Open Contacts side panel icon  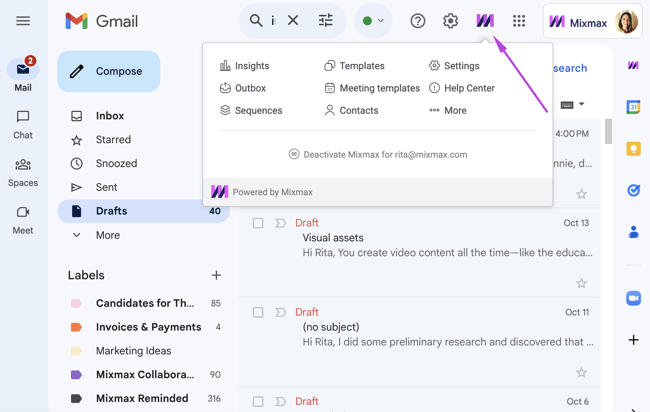coord(633,232)
